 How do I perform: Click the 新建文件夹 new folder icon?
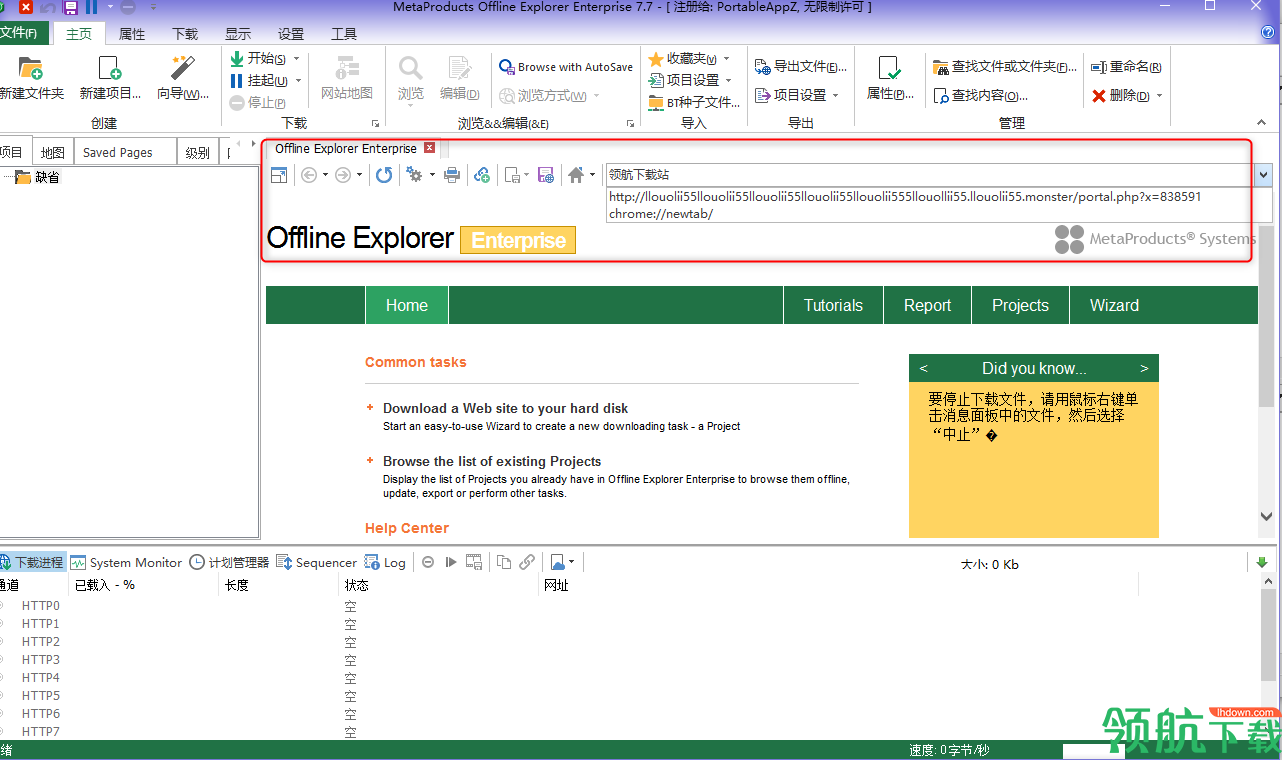click(x=31, y=68)
